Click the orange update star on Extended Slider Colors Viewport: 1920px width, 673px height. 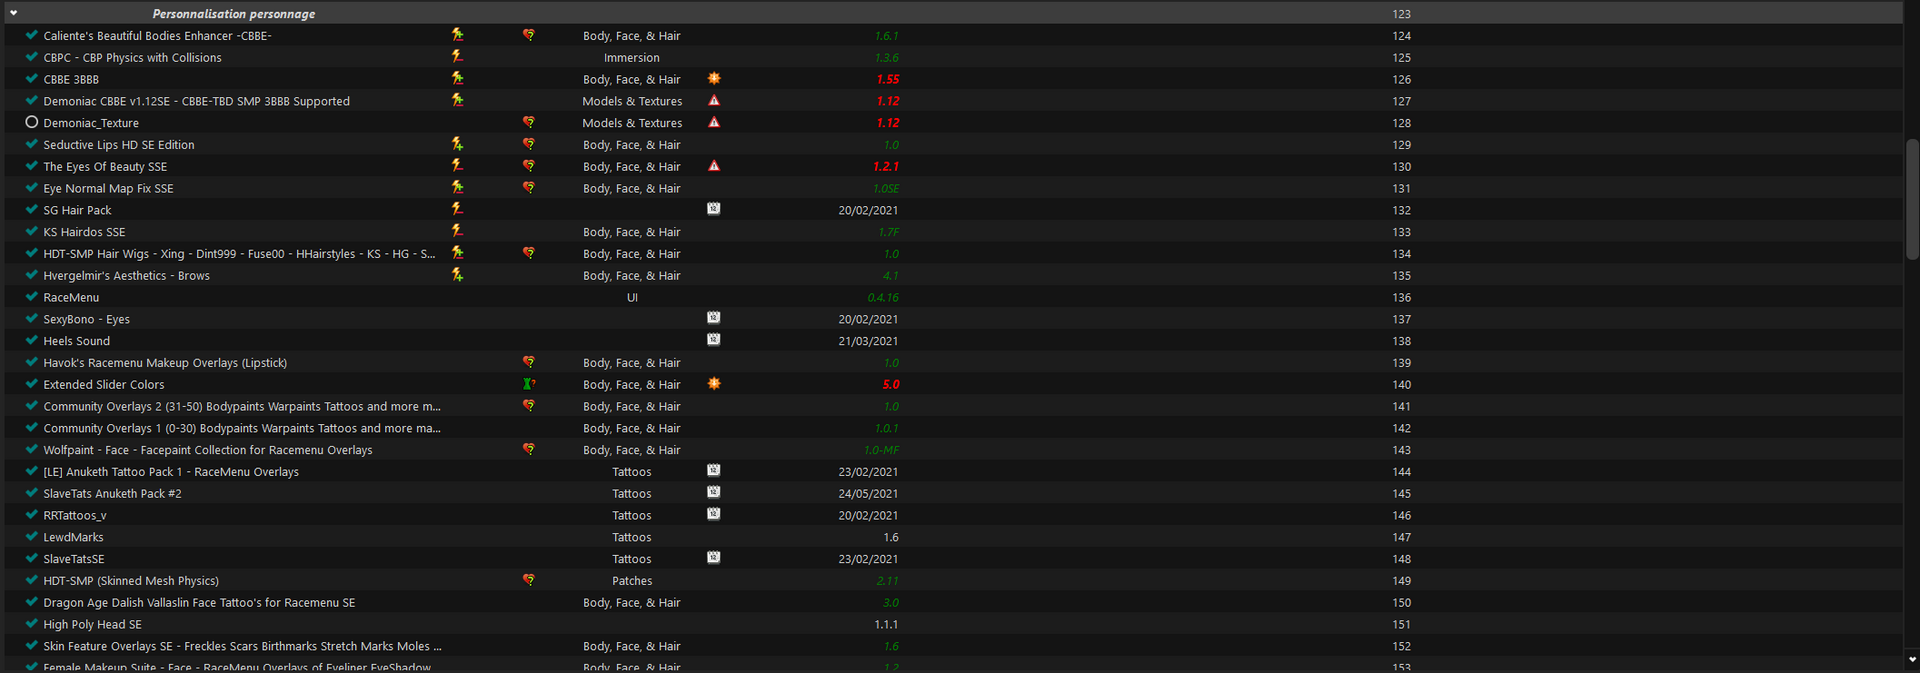coord(714,384)
